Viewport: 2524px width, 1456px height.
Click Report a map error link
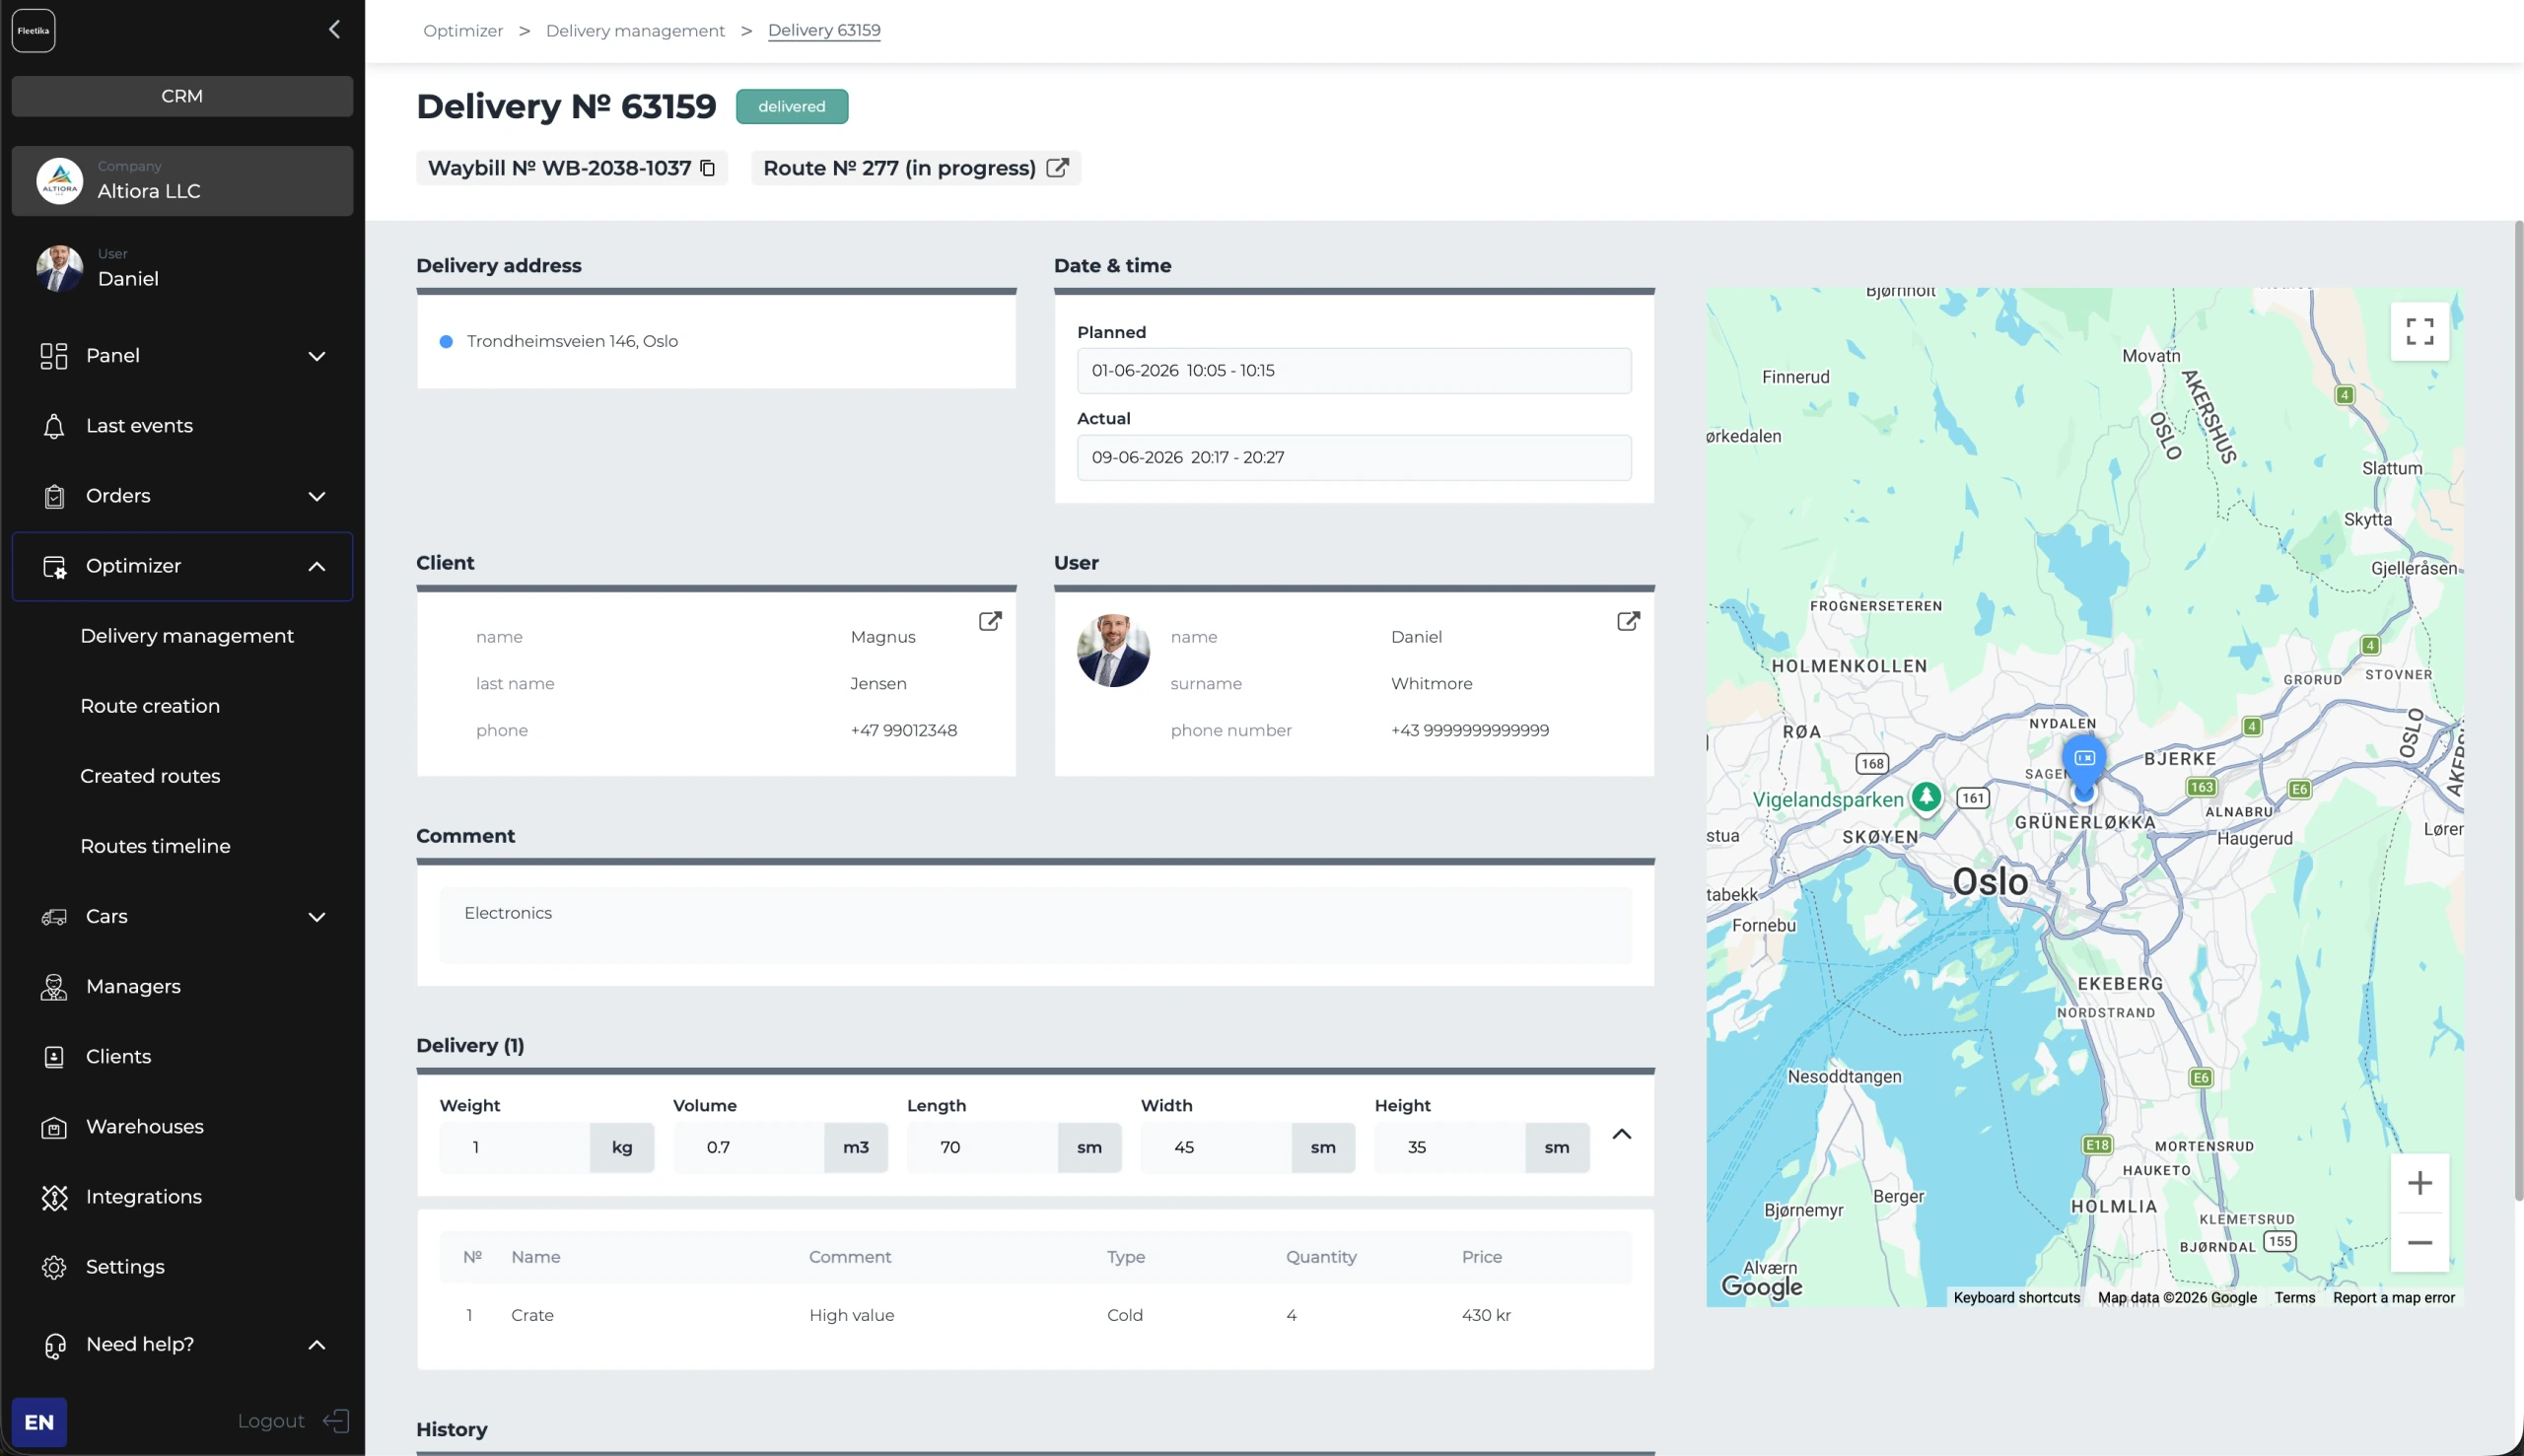[2393, 1297]
